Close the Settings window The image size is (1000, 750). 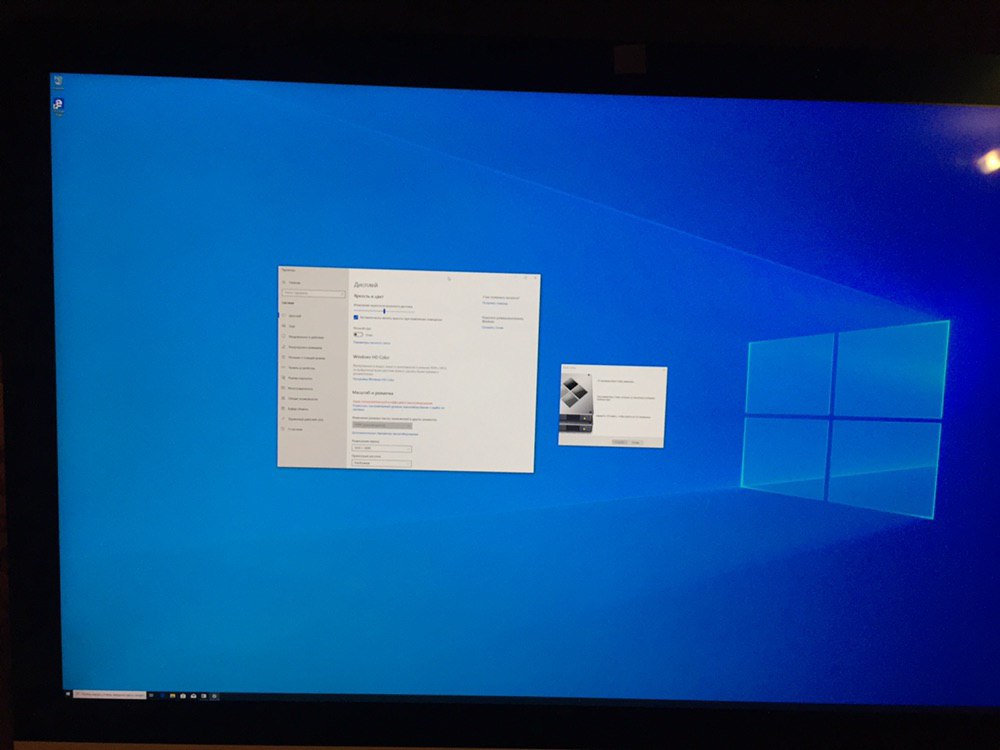click(x=535, y=278)
